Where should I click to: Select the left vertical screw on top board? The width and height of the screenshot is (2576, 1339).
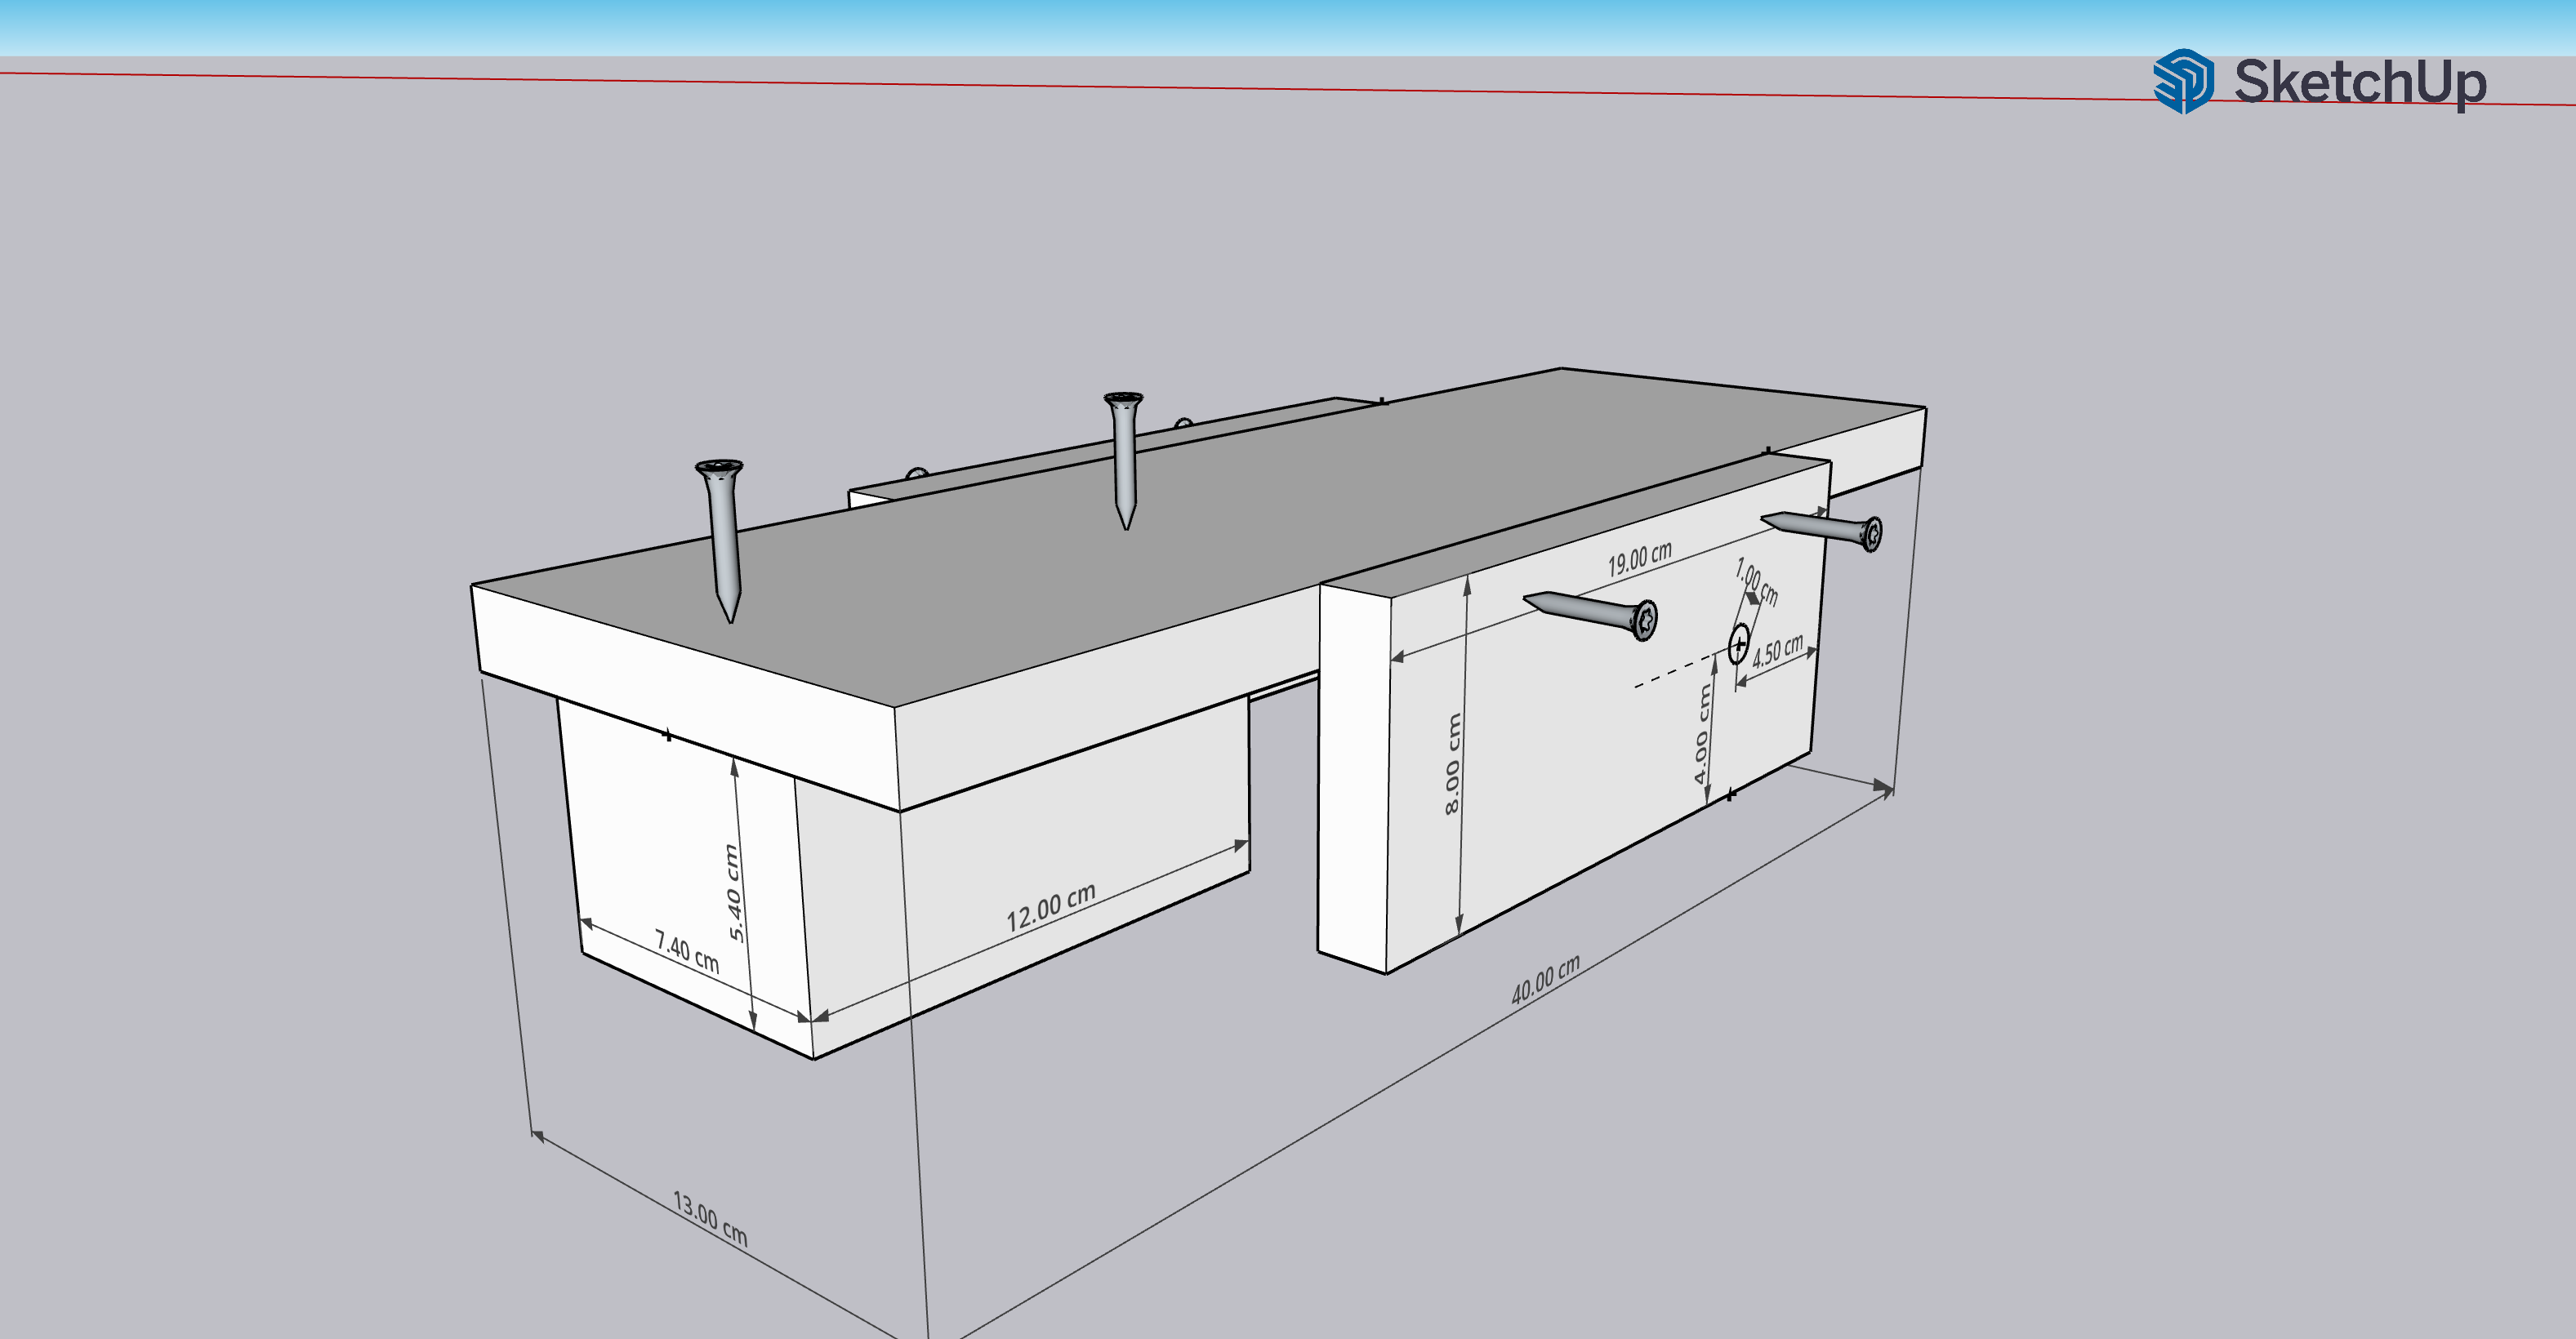coord(722,540)
